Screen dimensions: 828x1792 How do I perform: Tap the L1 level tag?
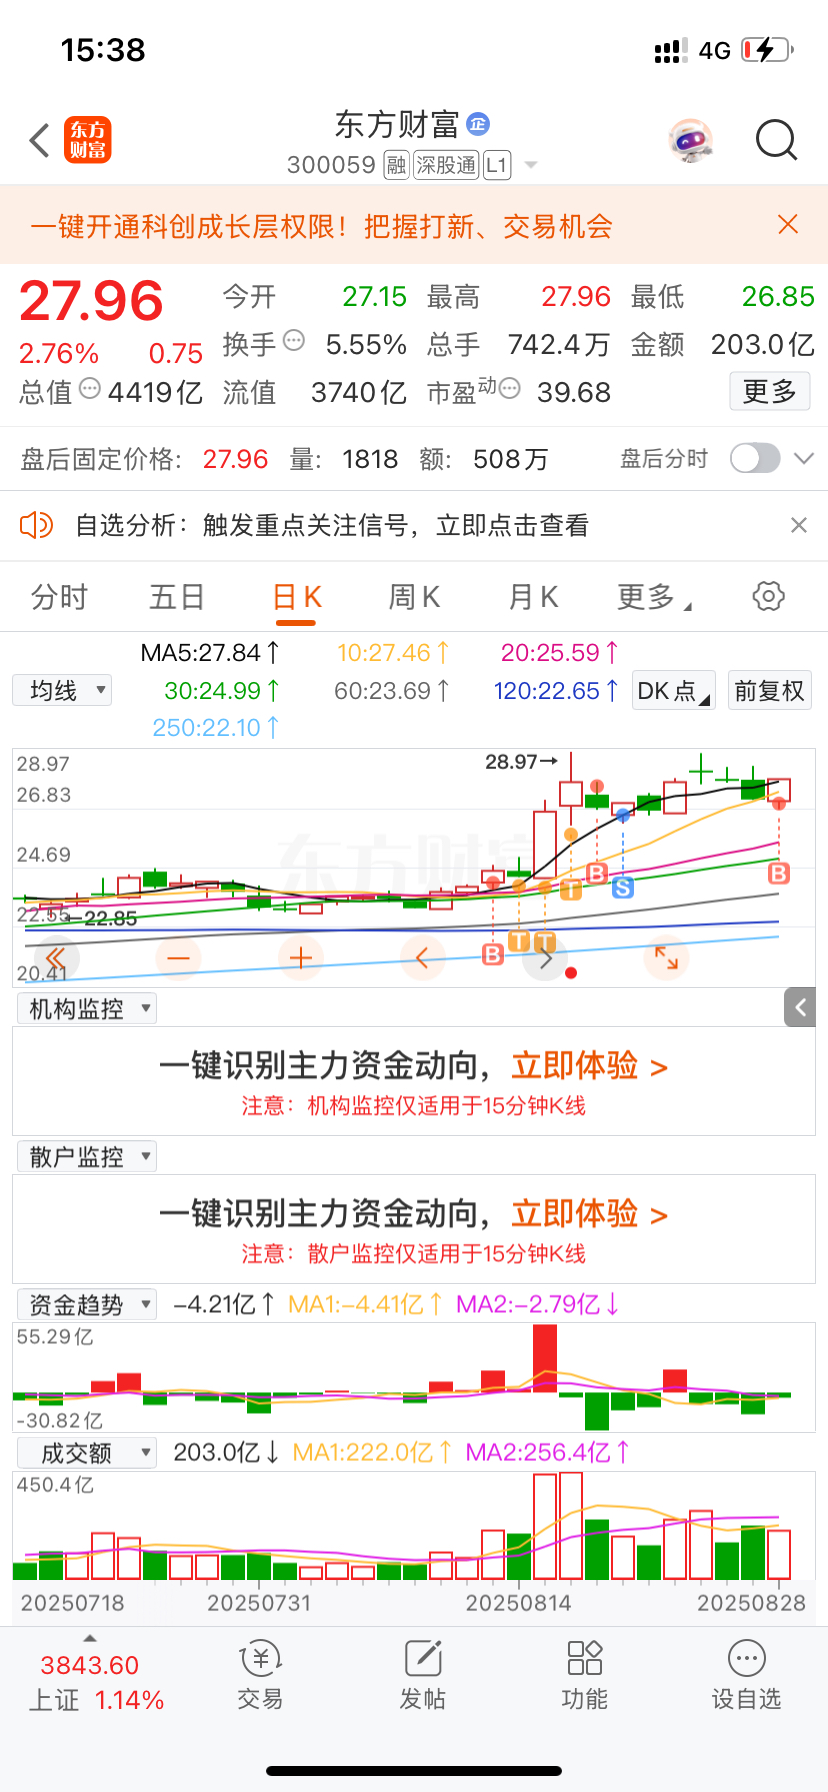tap(497, 165)
